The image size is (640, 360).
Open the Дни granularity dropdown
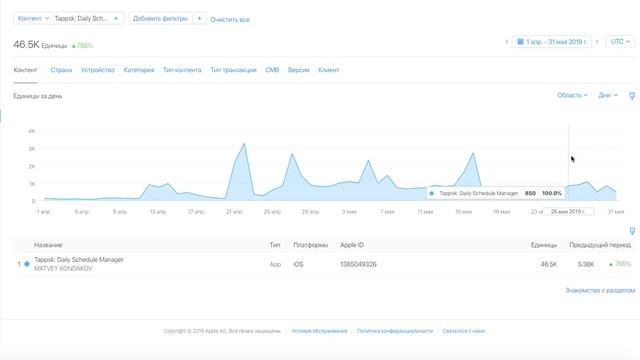click(x=608, y=95)
